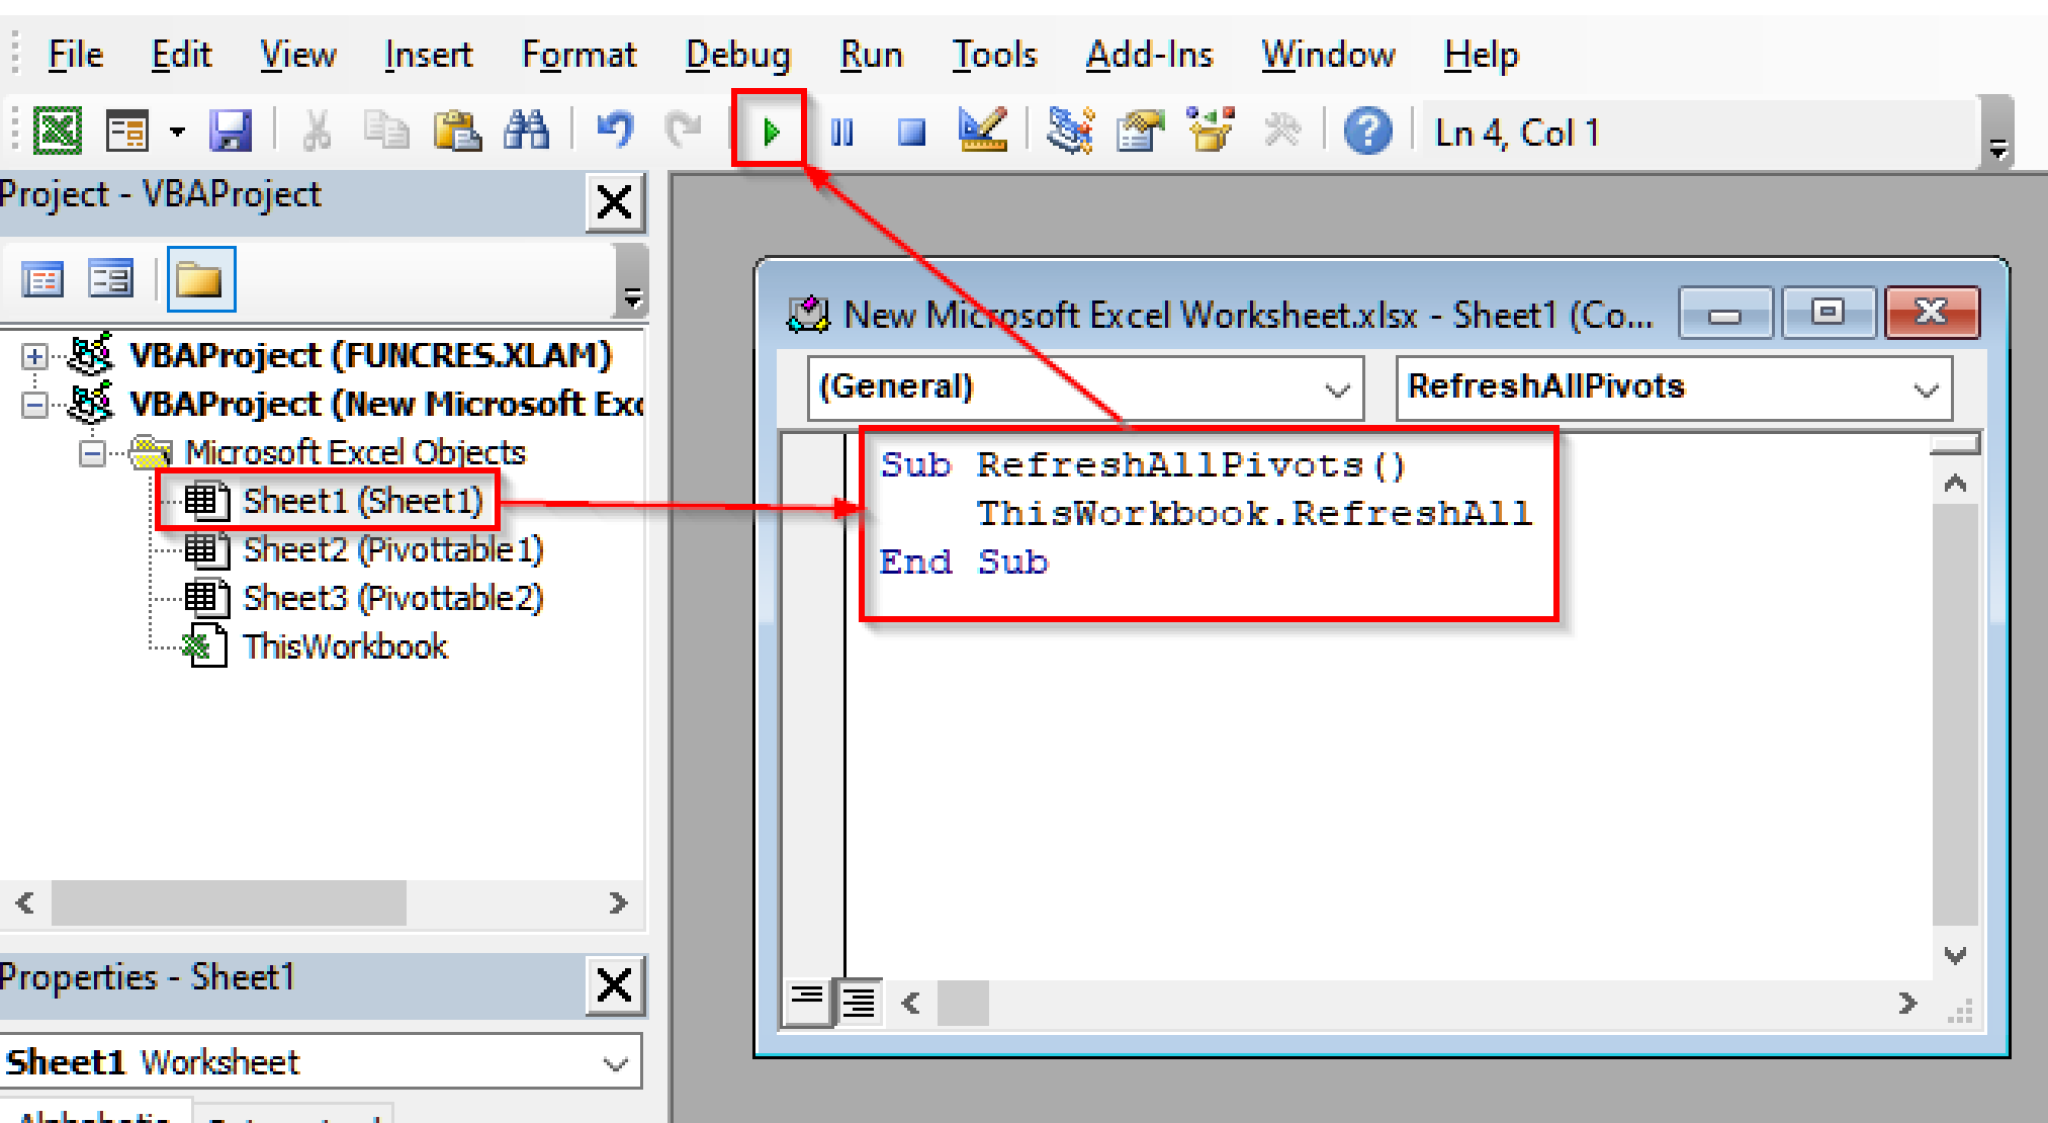Click the Toggle Folders icon in Project Explorer
The height and width of the screenshot is (1123, 2048).
coord(201,279)
